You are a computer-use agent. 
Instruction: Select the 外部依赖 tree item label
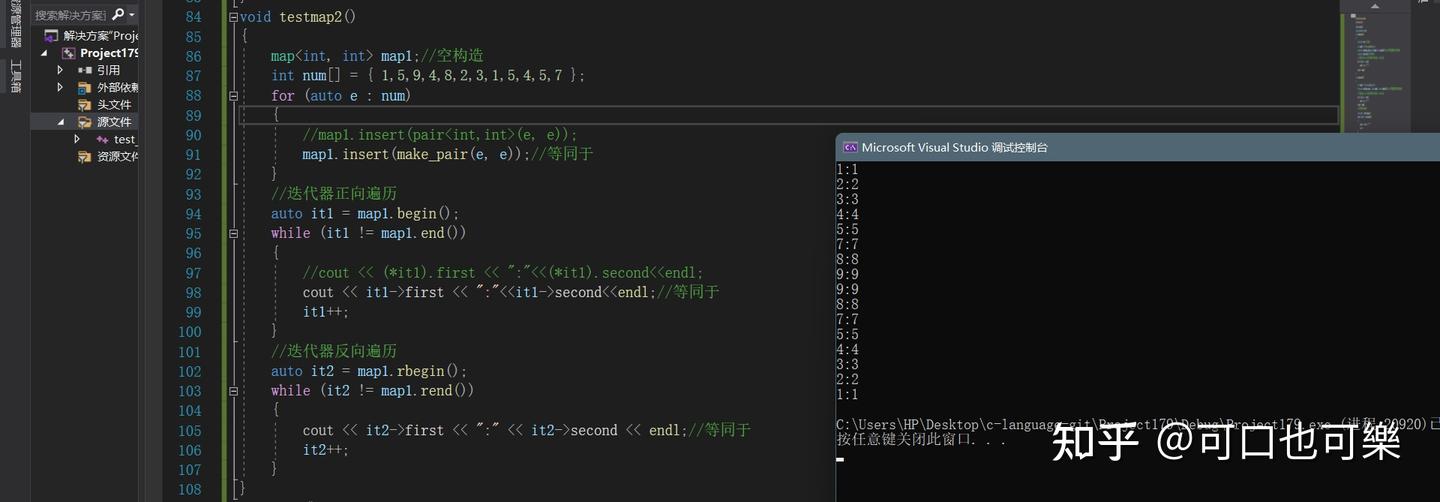click(x=118, y=87)
